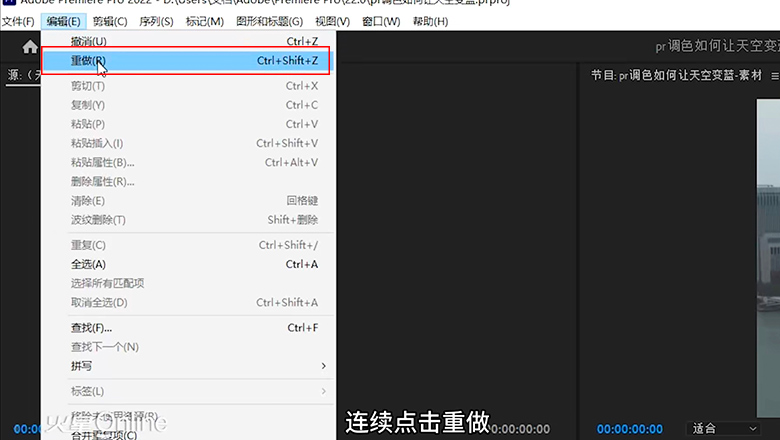This screenshot has width=780, height=440.
Task: Select the 粘贴(P) menu entry
Action: coord(188,124)
